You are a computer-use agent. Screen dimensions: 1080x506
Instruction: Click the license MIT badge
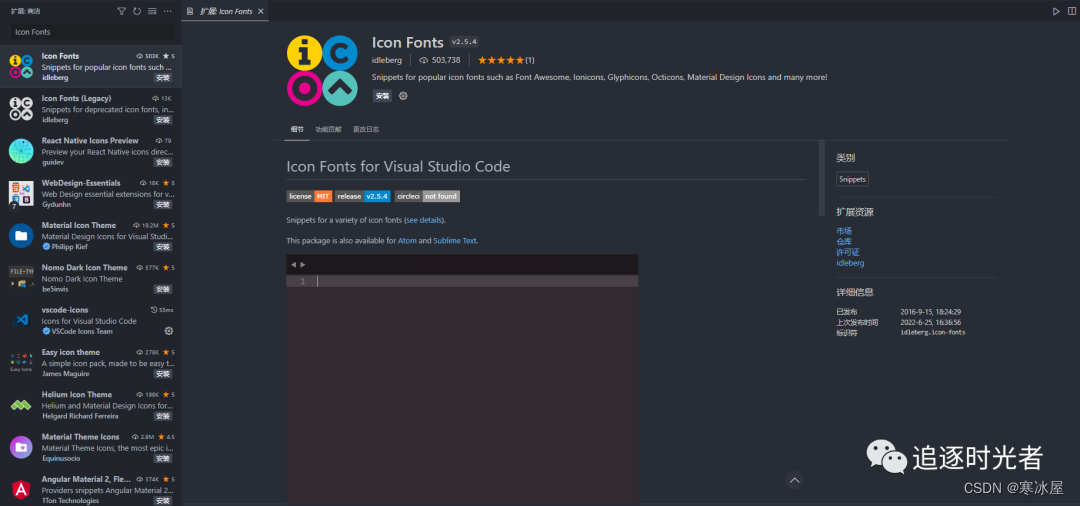click(x=309, y=196)
